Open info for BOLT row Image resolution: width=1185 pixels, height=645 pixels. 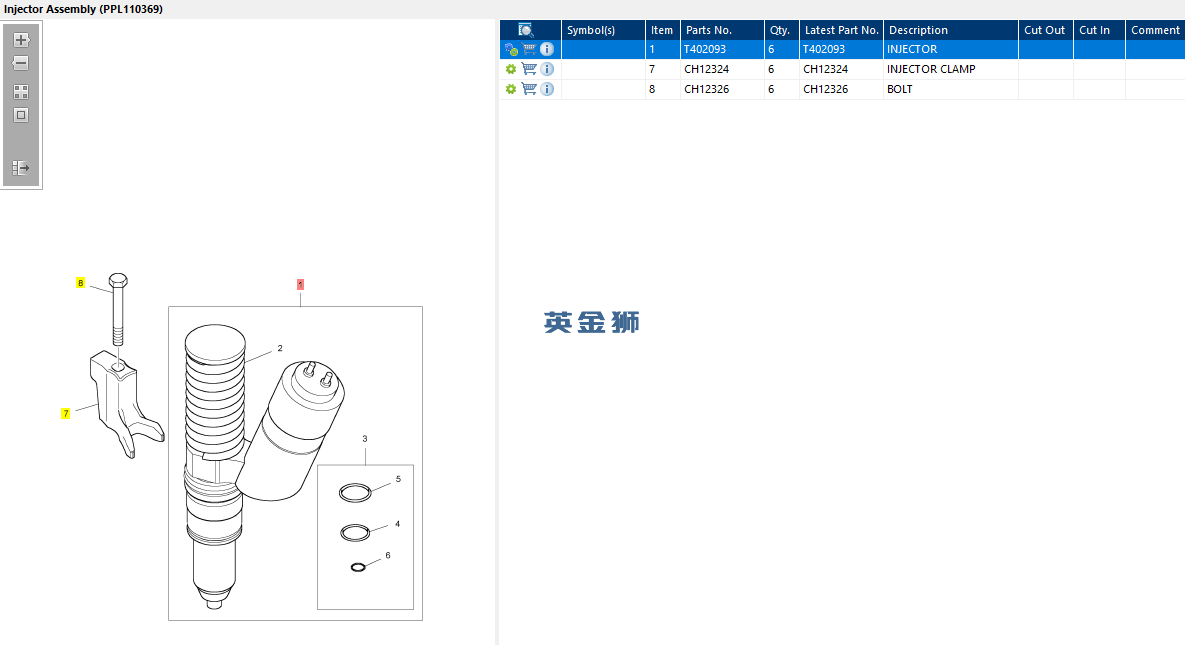pos(547,89)
